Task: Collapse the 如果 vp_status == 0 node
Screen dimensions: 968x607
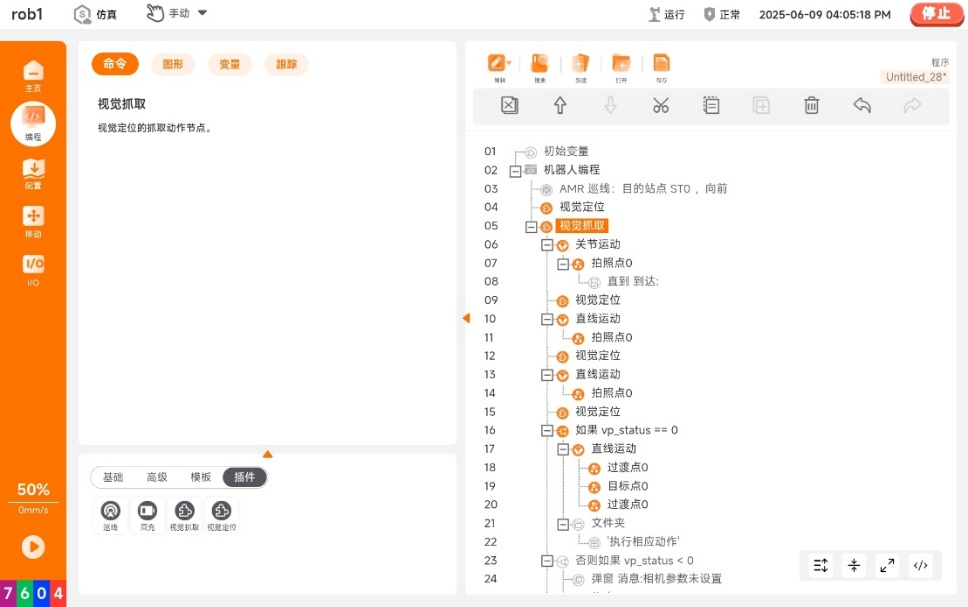Action: click(547, 430)
